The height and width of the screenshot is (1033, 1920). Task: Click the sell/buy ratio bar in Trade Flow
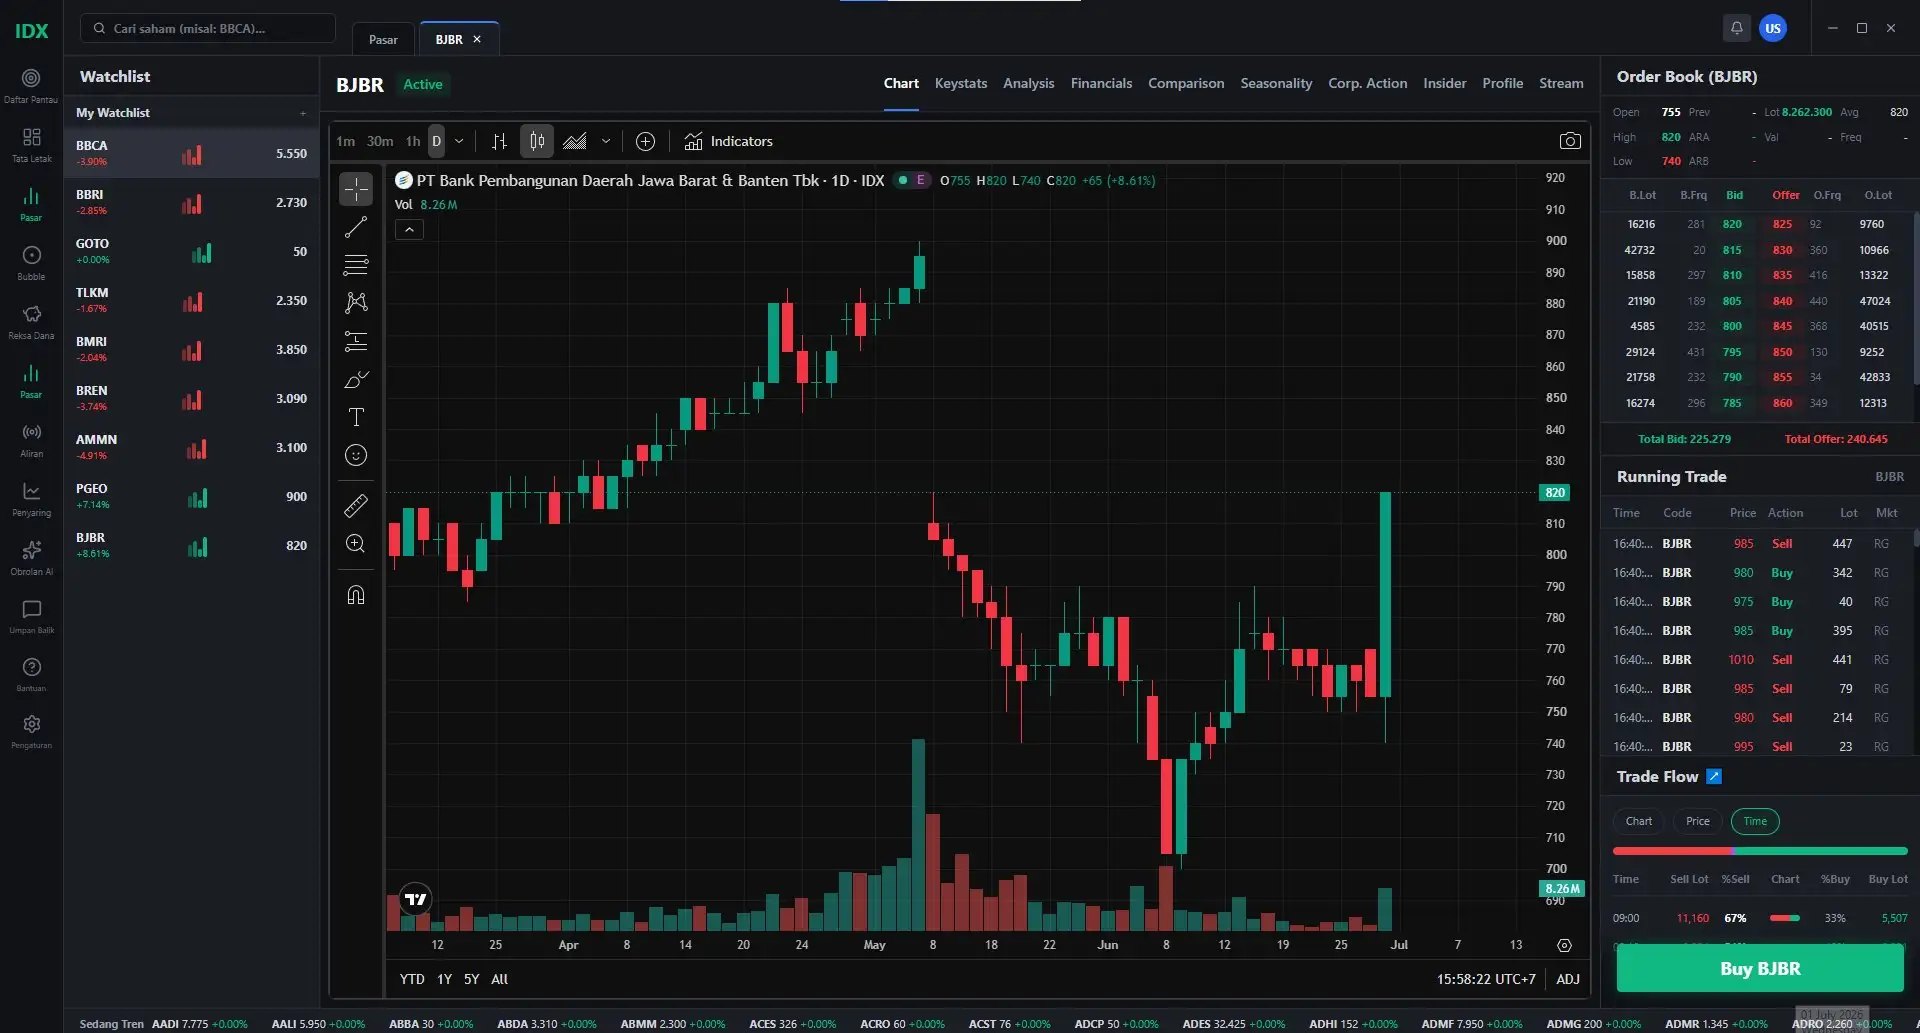coord(1760,851)
